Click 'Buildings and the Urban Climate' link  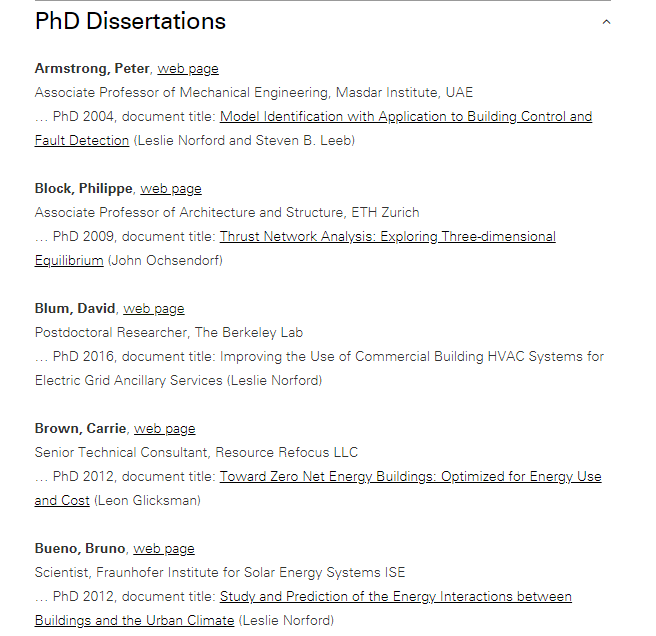134,621
